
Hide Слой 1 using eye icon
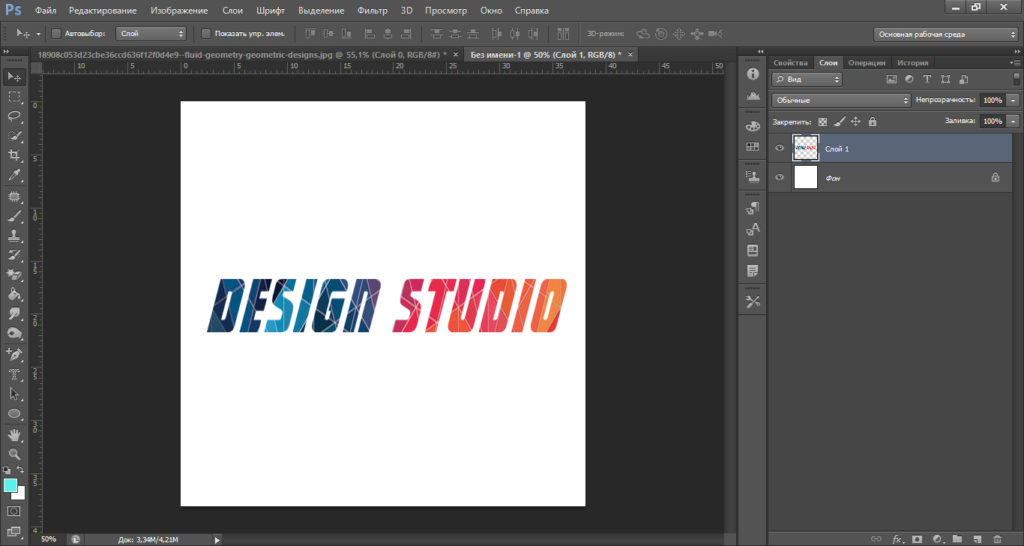coord(780,148)
